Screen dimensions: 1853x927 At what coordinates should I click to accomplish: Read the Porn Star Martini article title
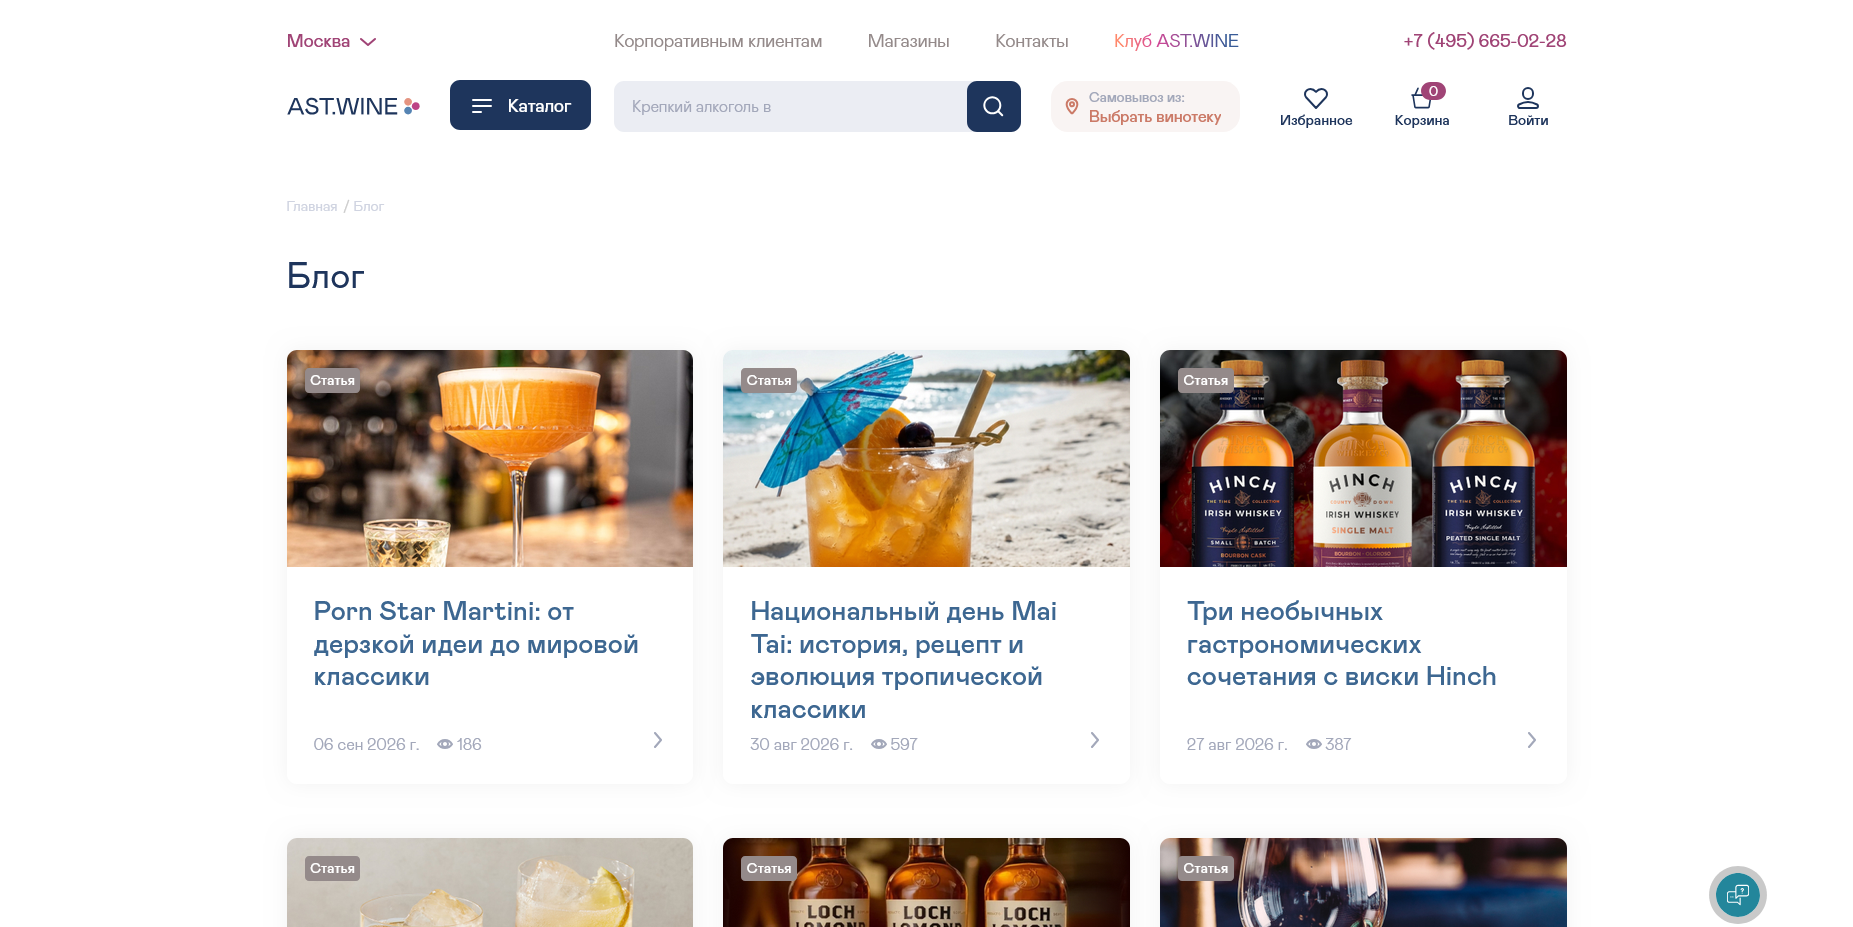pyautogui.click(x=476, y=644)
